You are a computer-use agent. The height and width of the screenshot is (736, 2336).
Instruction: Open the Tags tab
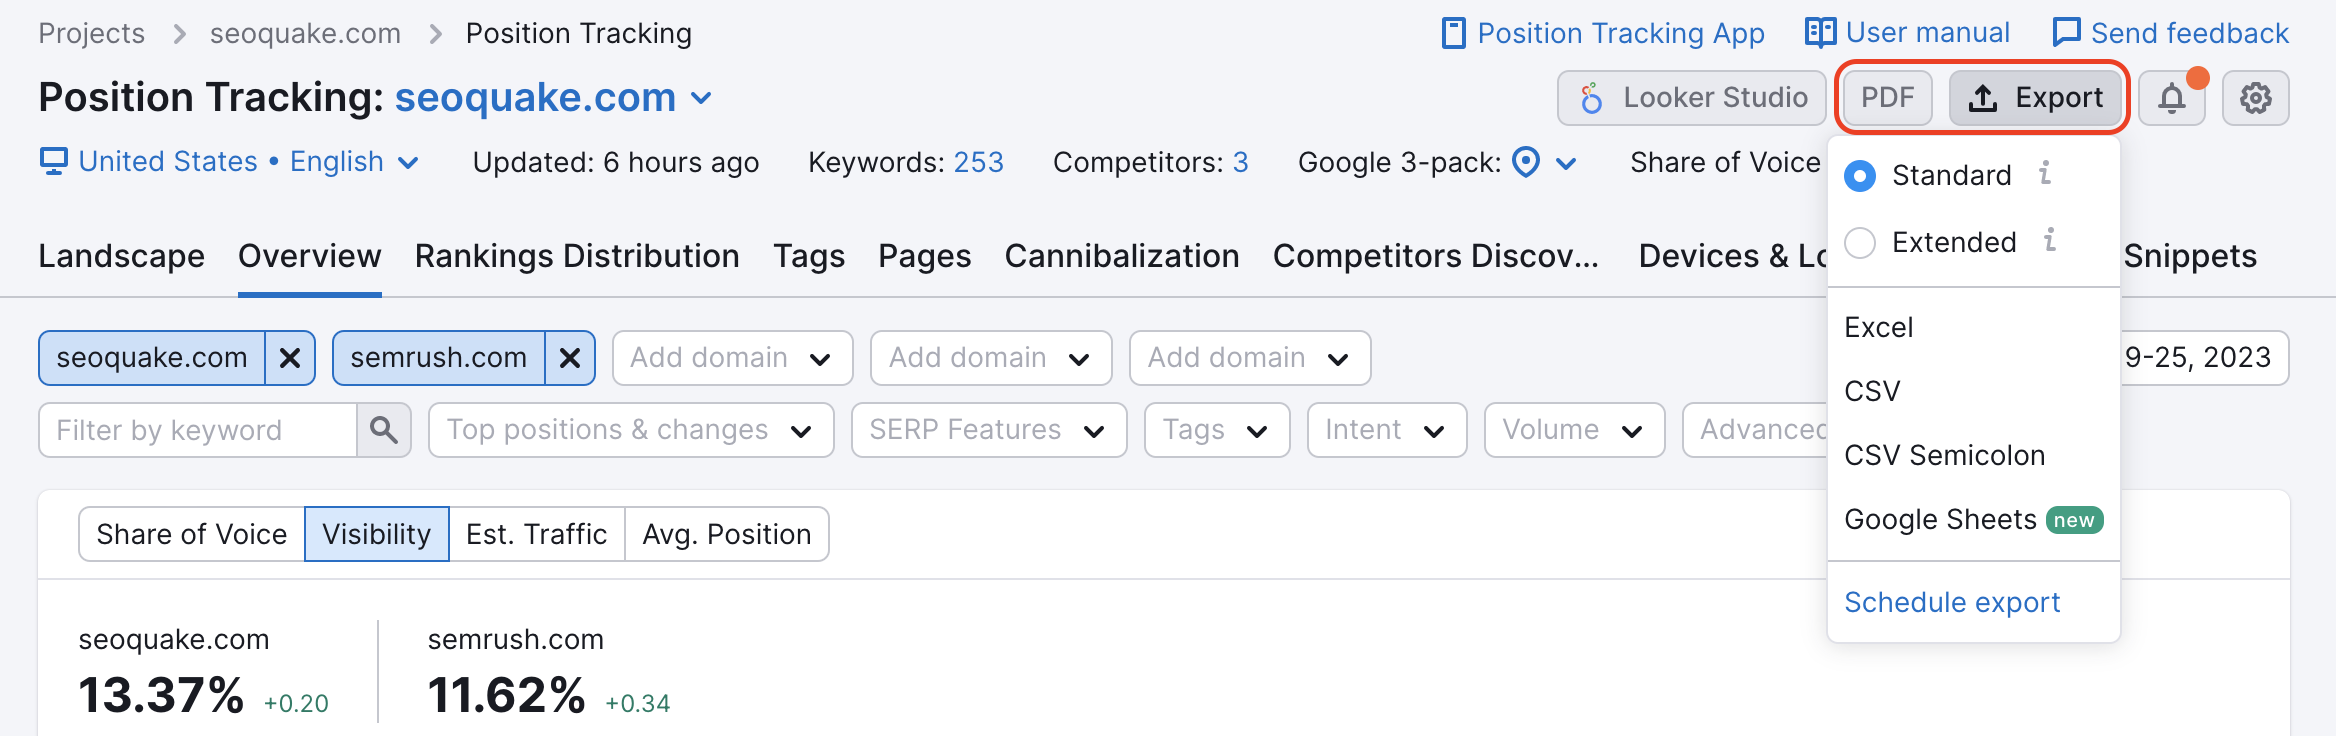coord(809,256)
